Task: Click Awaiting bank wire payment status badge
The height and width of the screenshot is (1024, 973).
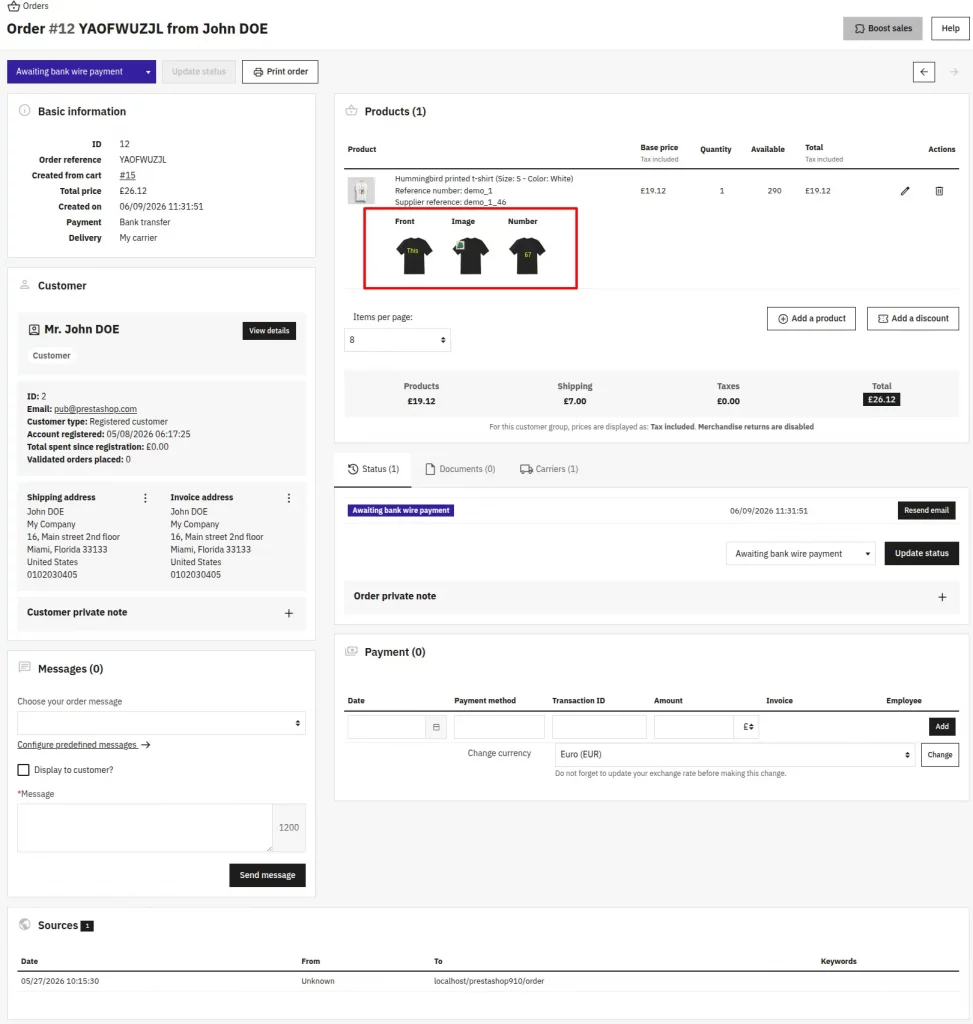Action: (400, 511)
